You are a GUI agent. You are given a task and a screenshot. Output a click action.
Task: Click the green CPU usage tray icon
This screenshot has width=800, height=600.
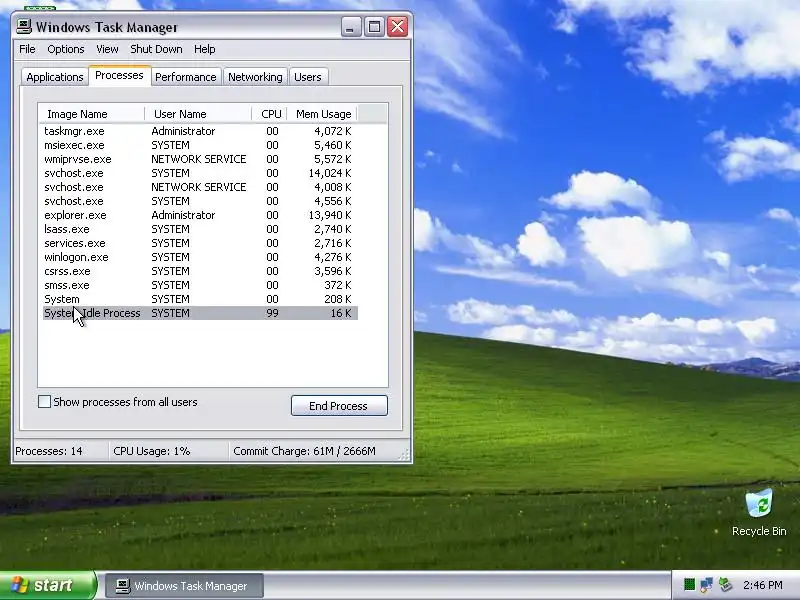(689, 585)
